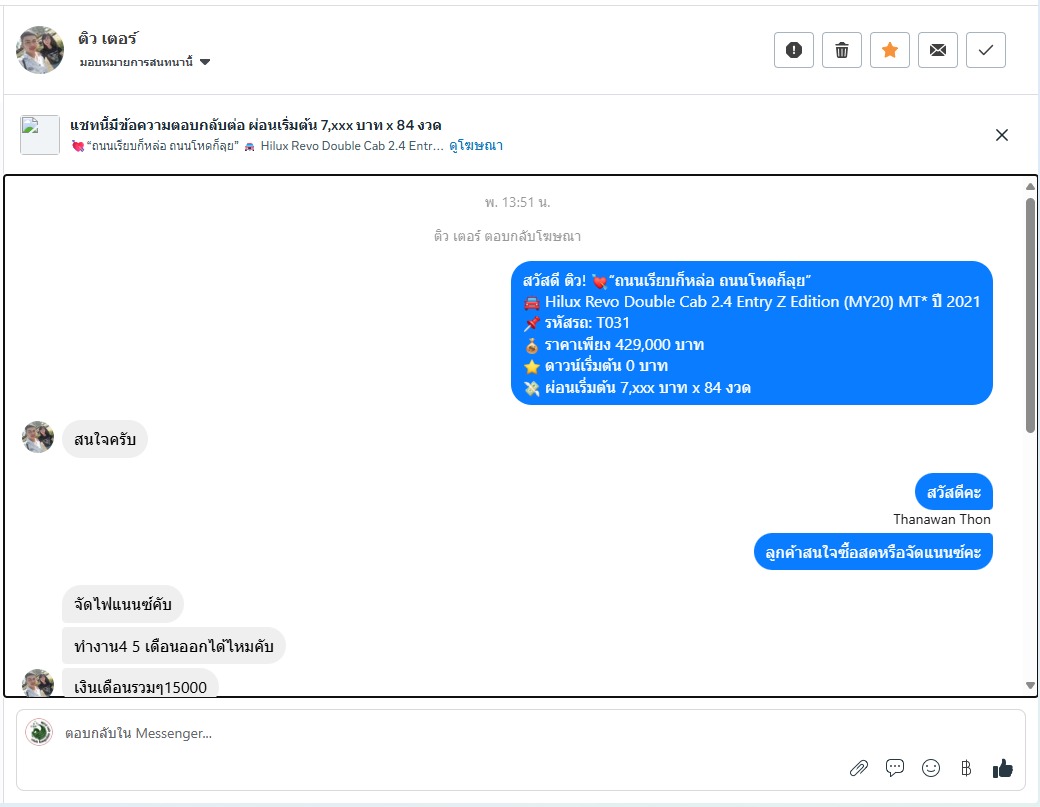1040x807 pixels.
Task: Toggle the orange follow-up star
Action: click(890, 50)
